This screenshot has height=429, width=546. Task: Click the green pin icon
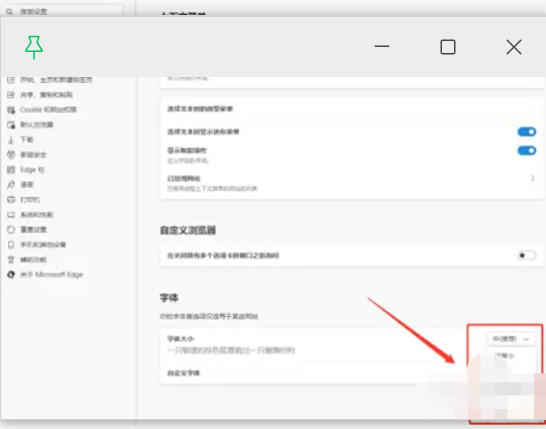click(x=34, y=47)
